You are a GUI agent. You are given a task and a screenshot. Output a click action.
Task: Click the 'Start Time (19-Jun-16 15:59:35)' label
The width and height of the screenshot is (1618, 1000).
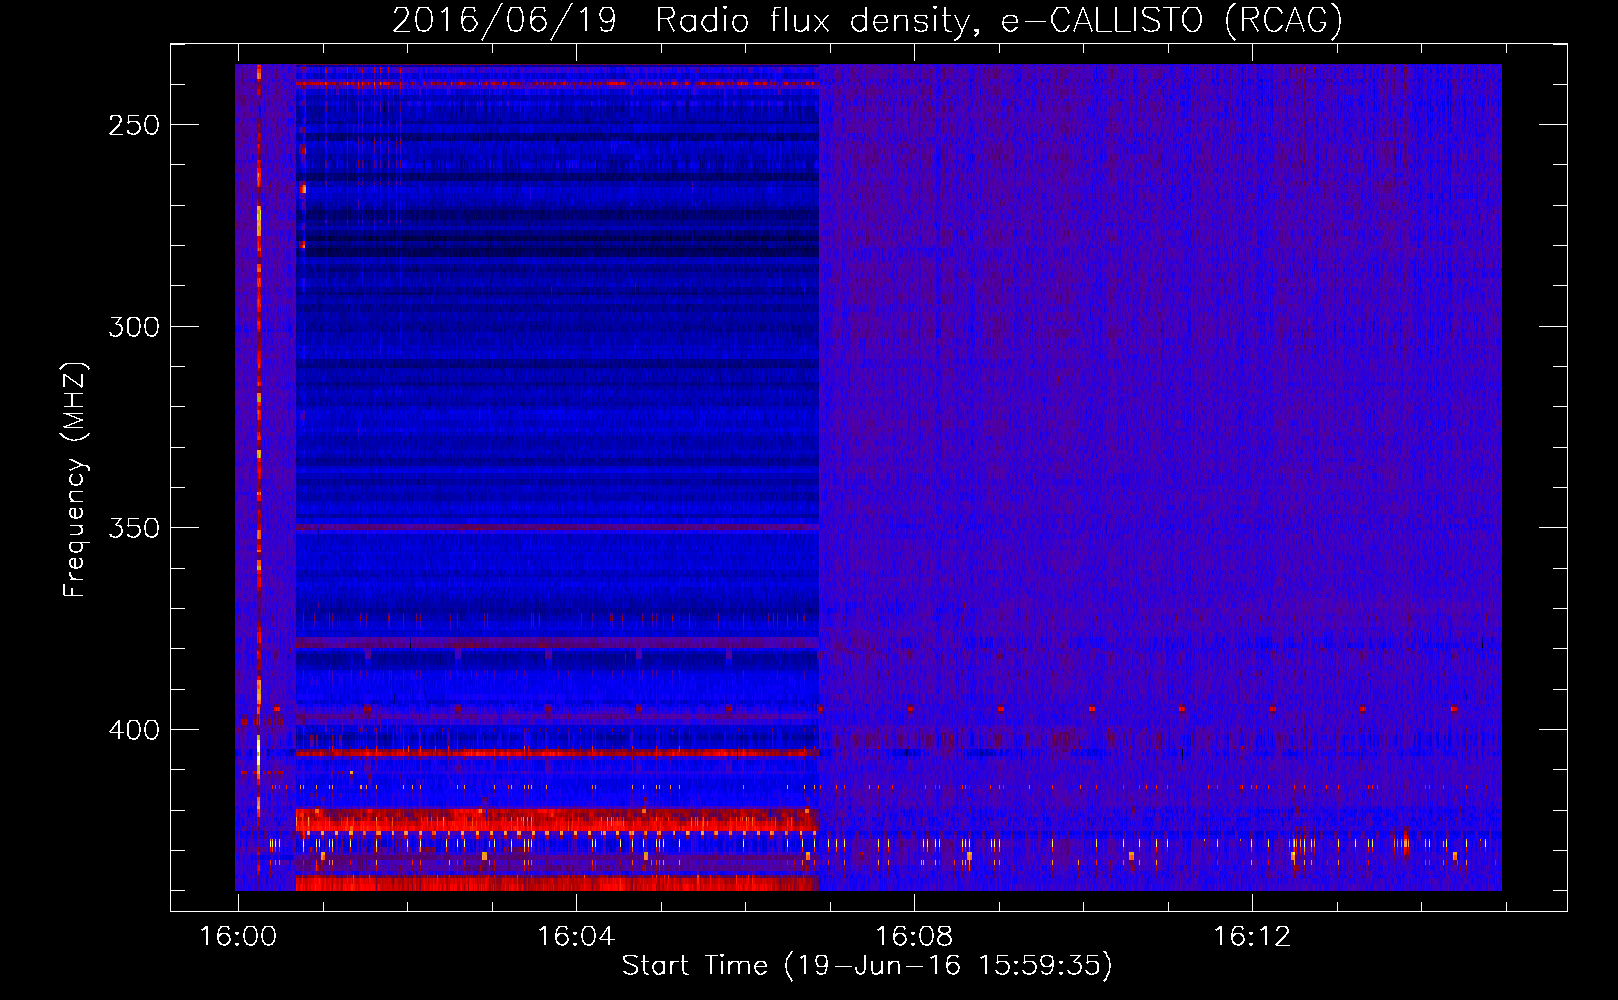tap(867, 966)
